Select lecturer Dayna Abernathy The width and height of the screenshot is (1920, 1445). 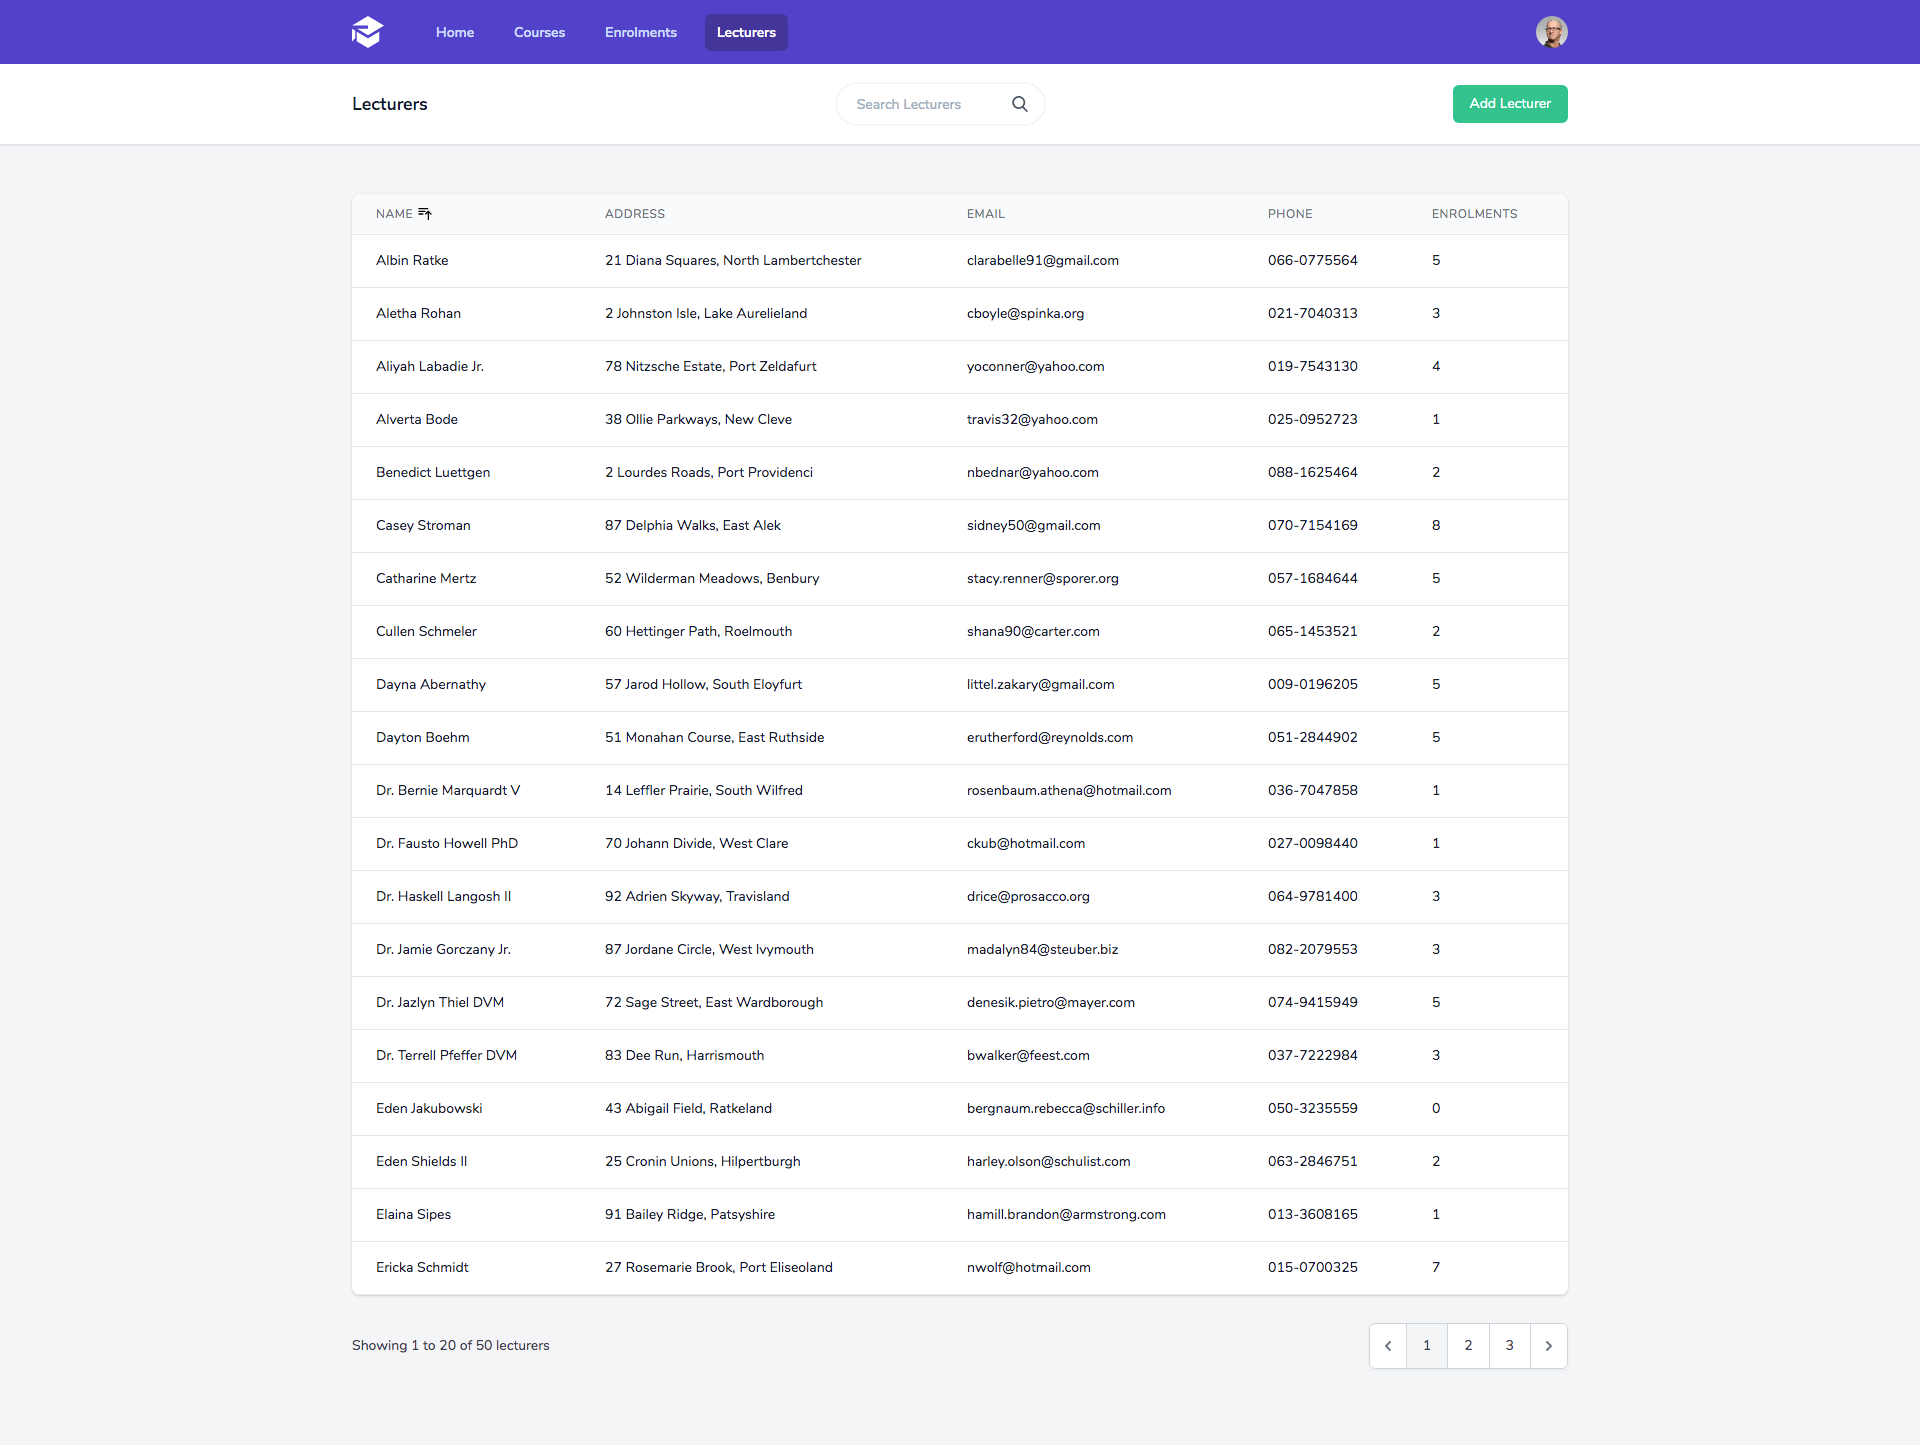point(431,685)
